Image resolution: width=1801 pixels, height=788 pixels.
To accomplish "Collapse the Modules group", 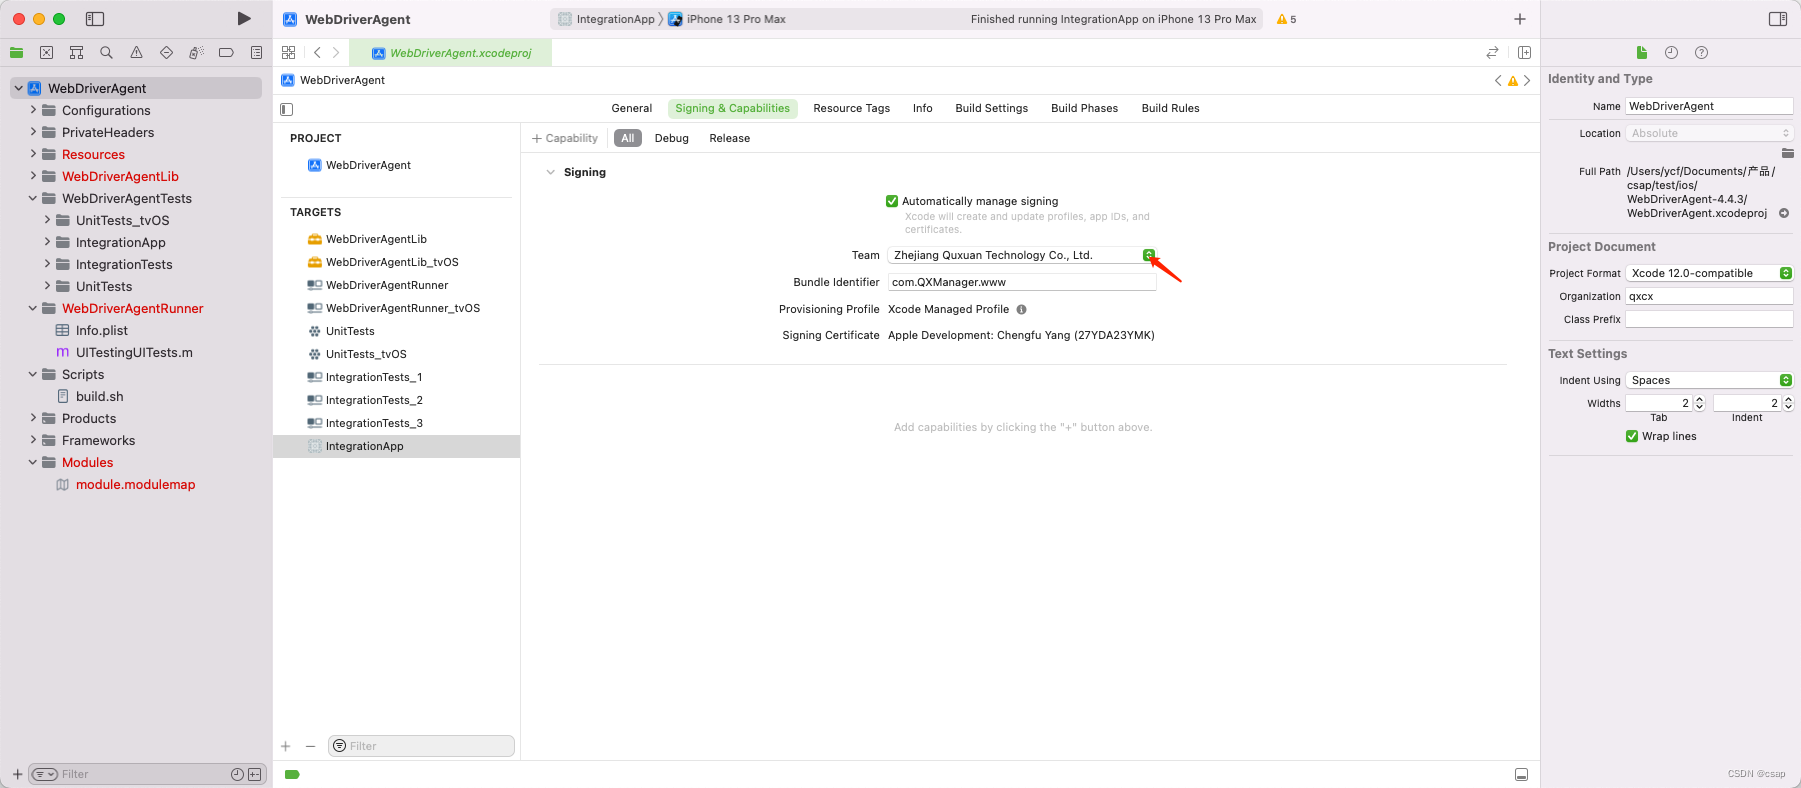I will 33,462.
